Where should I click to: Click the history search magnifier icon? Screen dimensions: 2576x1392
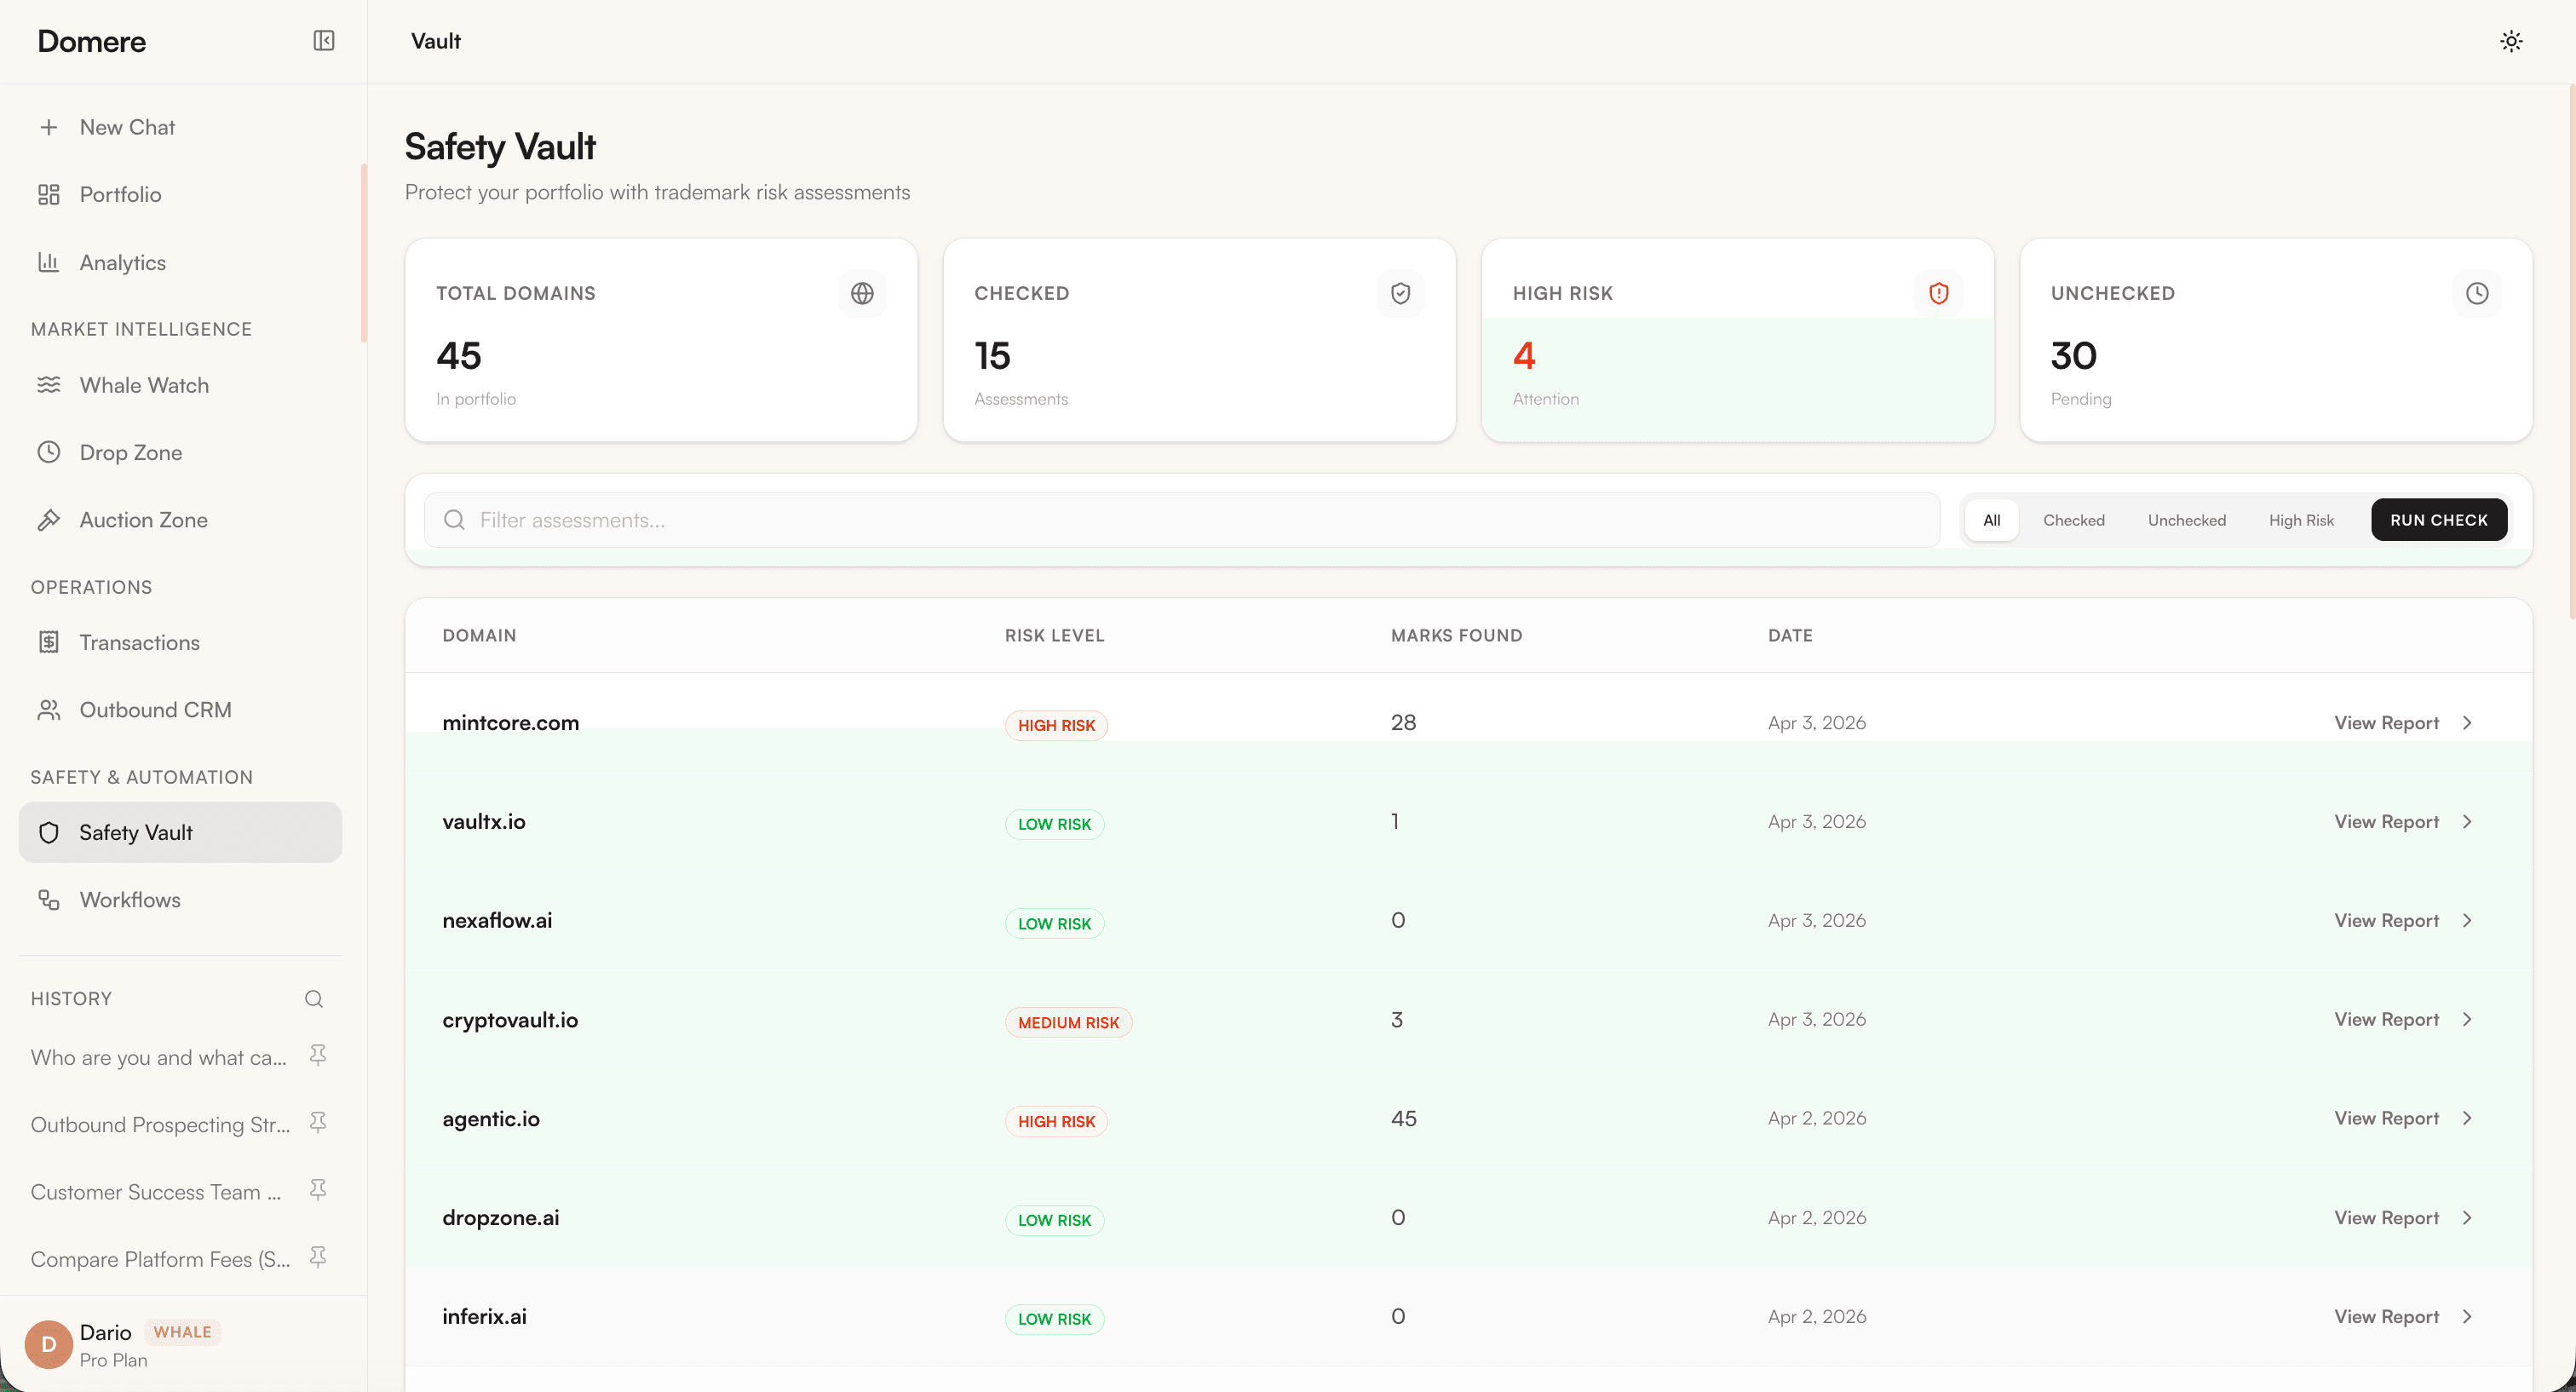pyautogui.click(x=313, y=998)
